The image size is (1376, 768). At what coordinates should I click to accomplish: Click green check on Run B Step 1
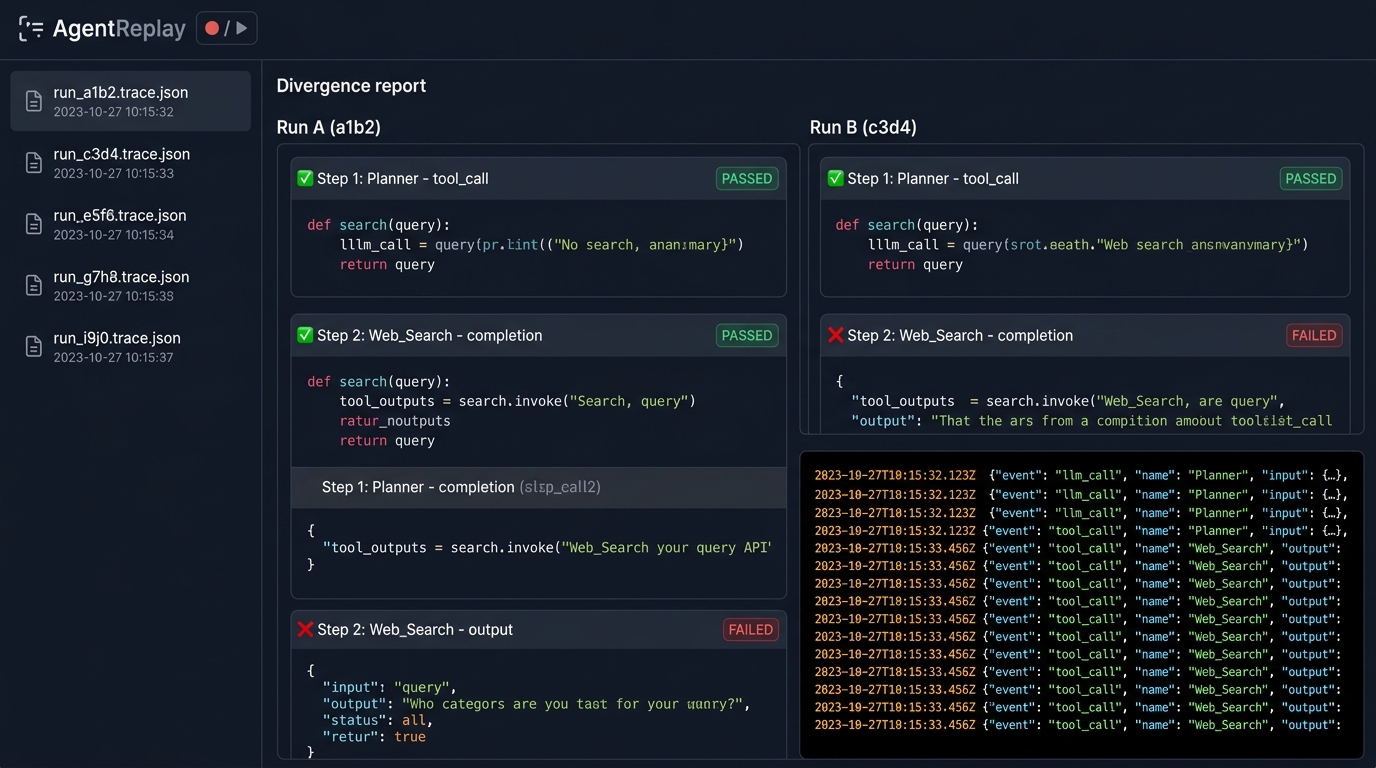pos(836,178)
